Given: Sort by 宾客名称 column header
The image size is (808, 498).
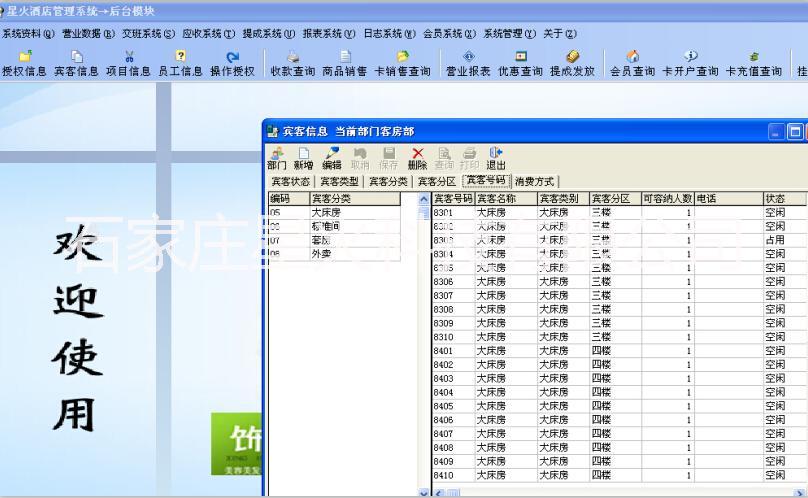Looking at the screenshot, I should [506, 198].
